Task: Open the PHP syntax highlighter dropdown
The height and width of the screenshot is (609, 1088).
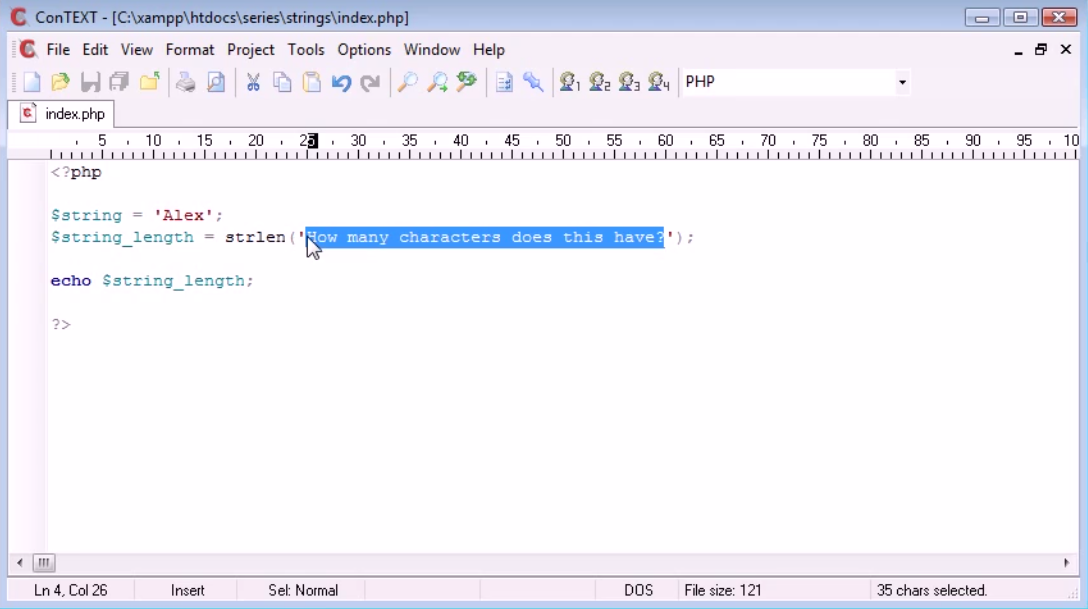Action: (x=902, y=81)
